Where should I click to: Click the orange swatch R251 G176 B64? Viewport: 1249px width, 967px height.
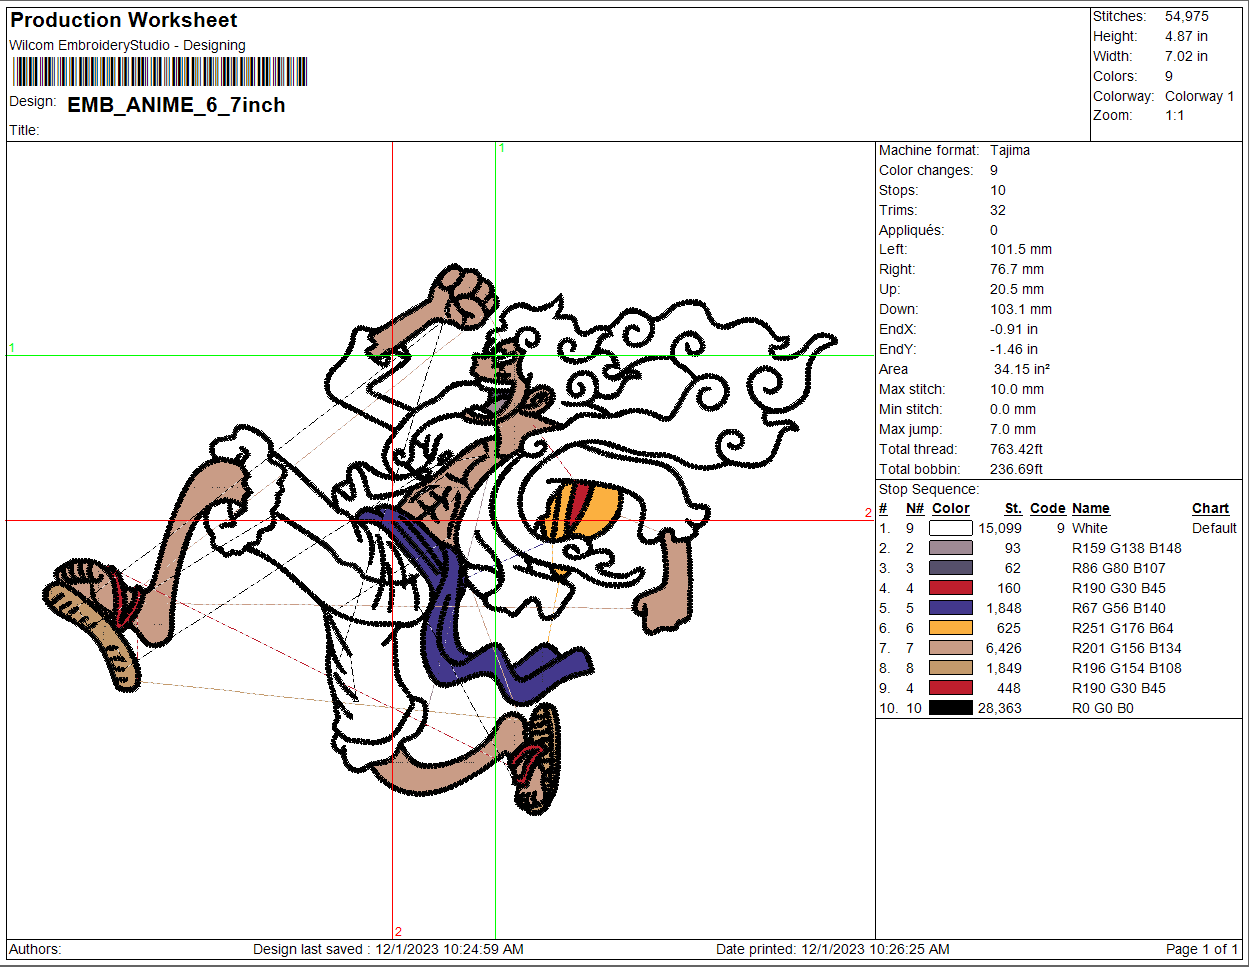(950, 628)
